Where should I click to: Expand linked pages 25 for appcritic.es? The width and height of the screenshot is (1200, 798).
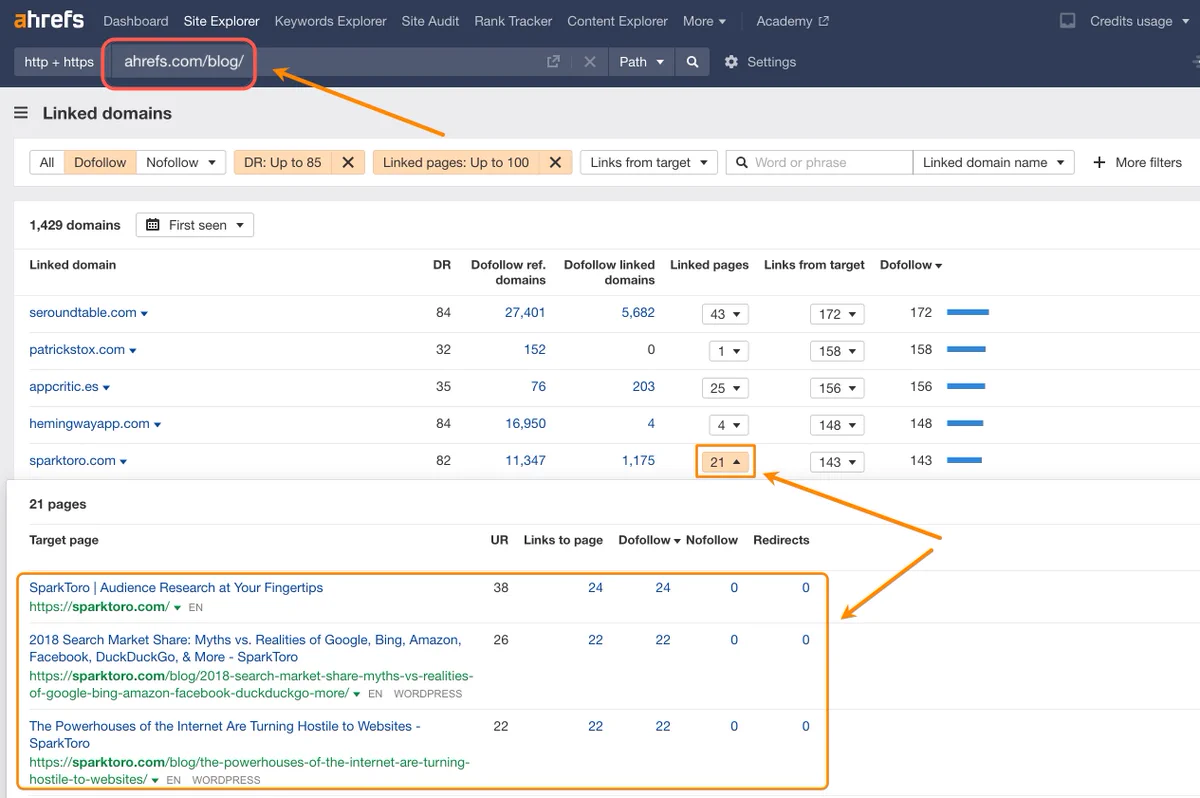point(725,388)
